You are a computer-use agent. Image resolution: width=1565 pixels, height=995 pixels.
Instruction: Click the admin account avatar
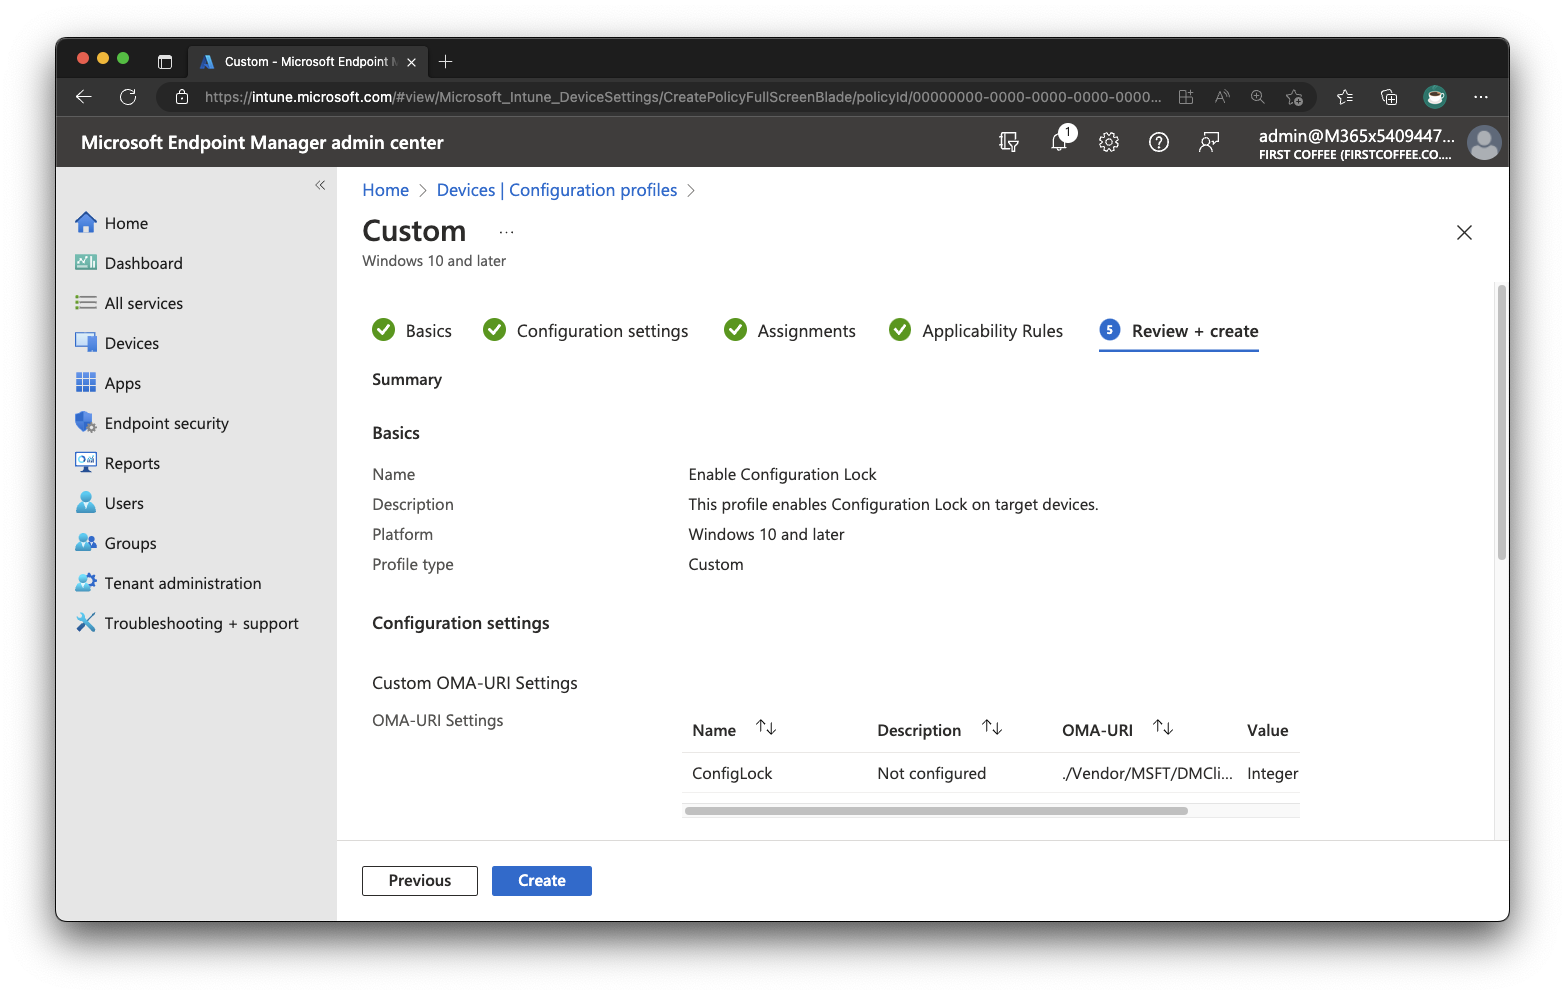pos(1484,141)
